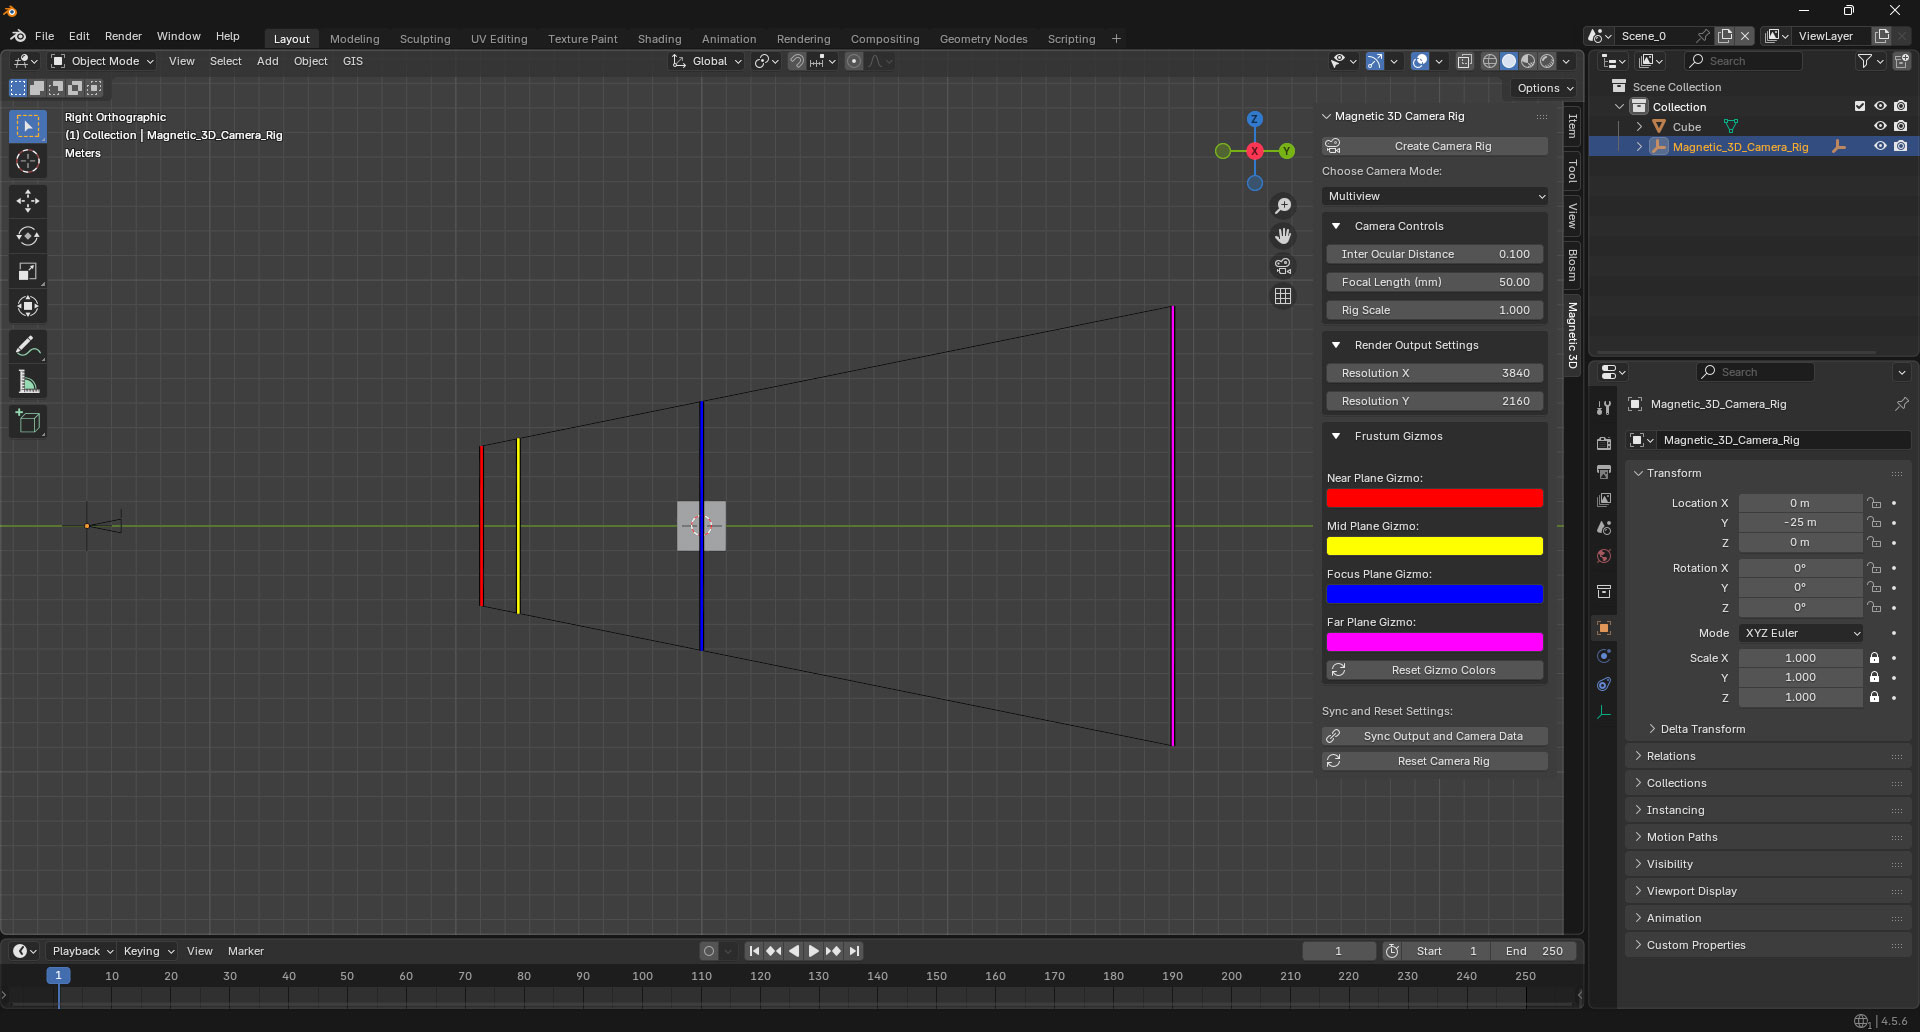Select the Annotate tool
This screenshot has height=1032, width=1920.
[28, 347]
